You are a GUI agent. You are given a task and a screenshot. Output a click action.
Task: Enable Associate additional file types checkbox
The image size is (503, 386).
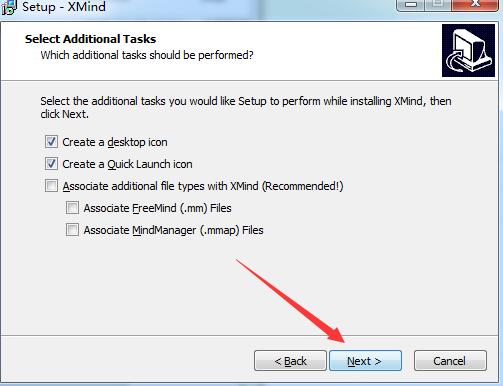click(51, 186)
